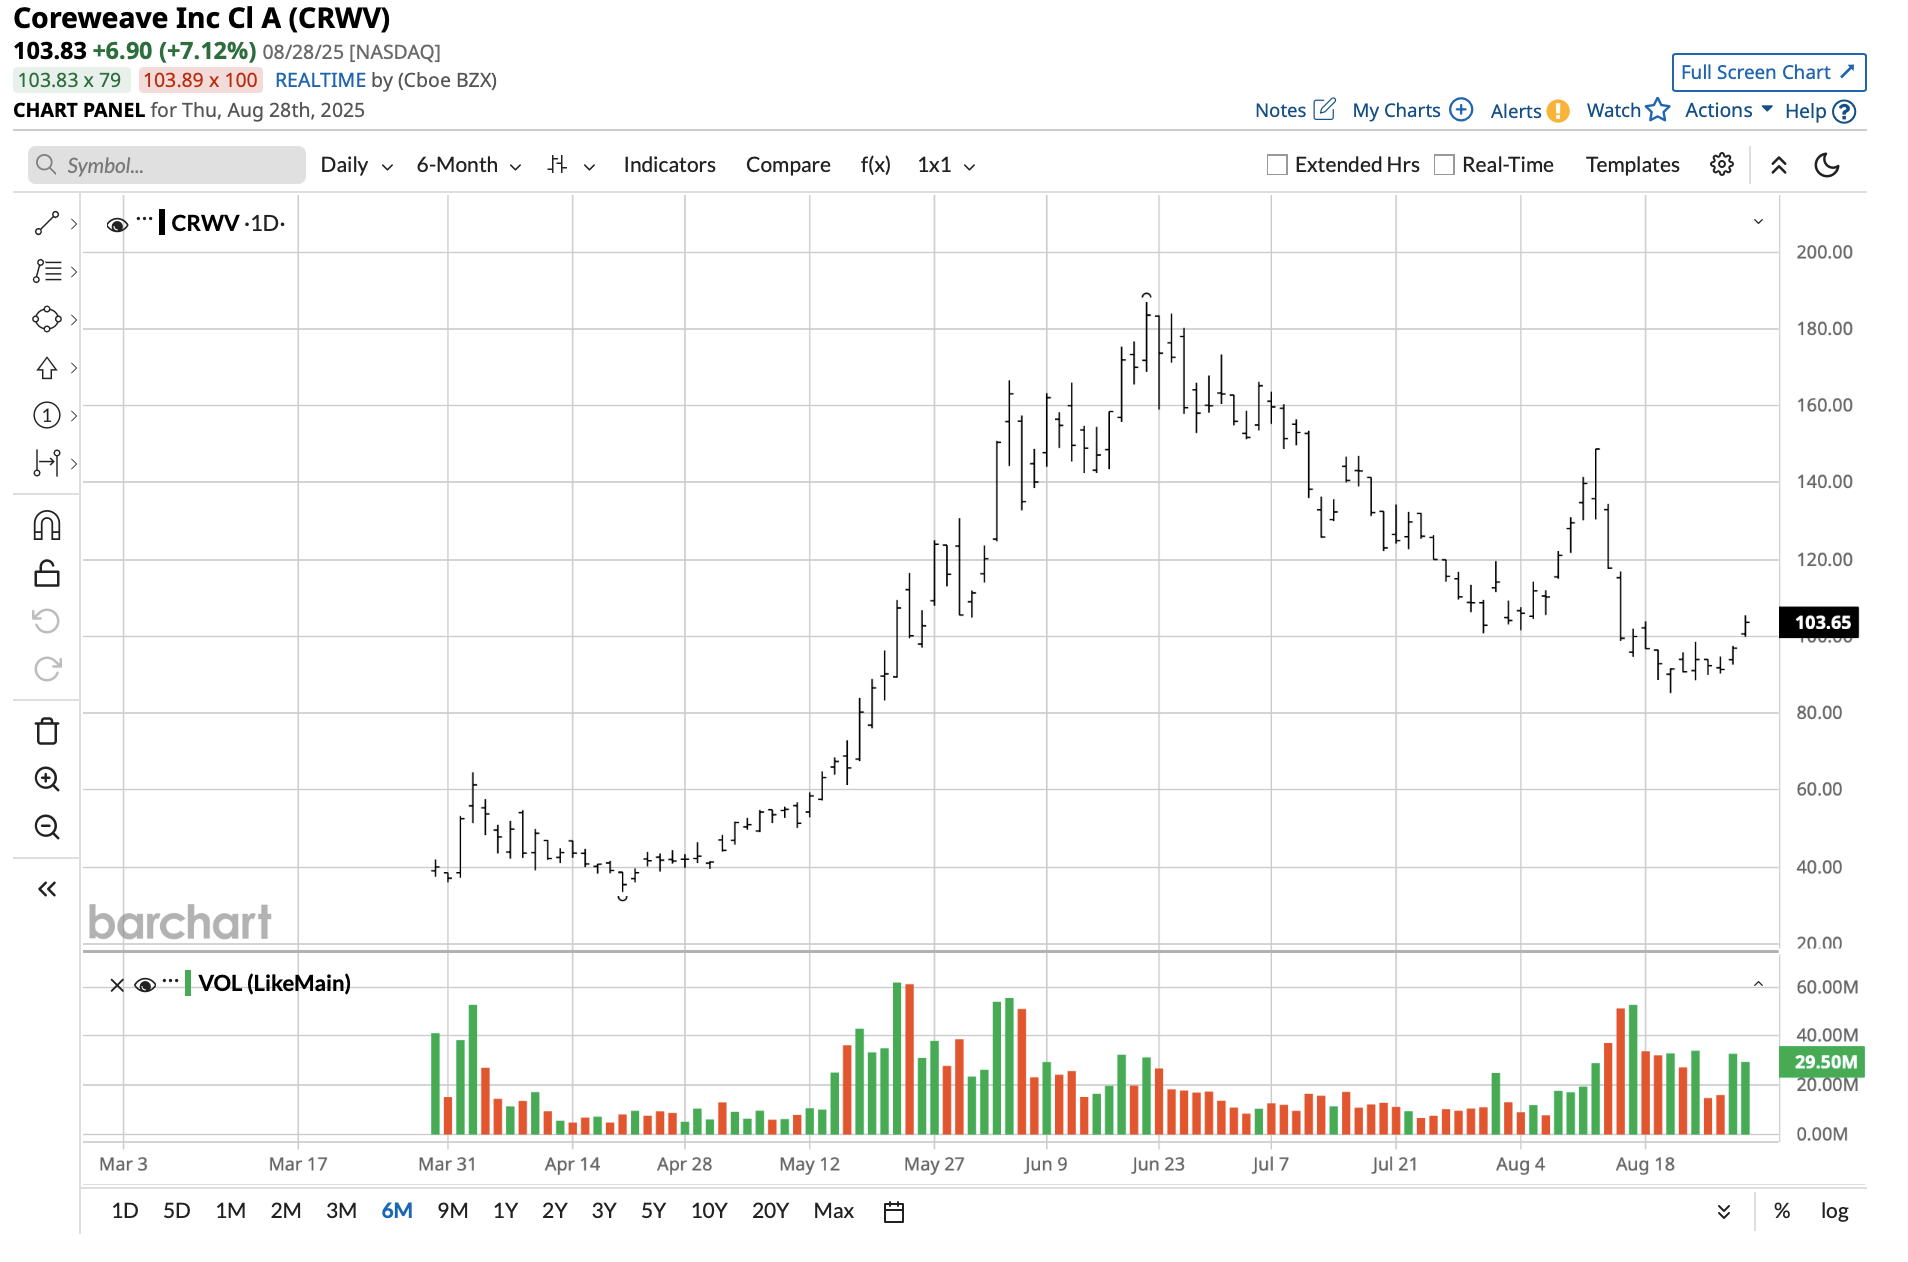This screenshot has height=1262, width=1908.
Task: Zoom in with the magnifier plus
Action: tap(47, 779)
